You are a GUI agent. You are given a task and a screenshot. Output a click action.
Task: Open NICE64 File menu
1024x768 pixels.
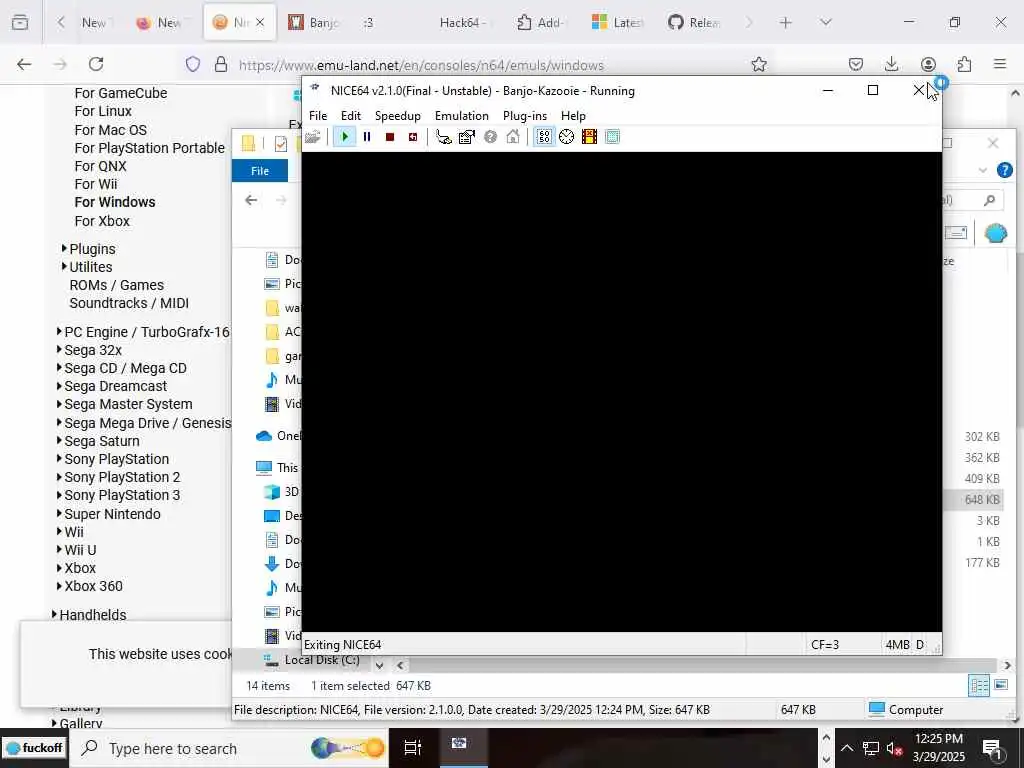[318, 116]
